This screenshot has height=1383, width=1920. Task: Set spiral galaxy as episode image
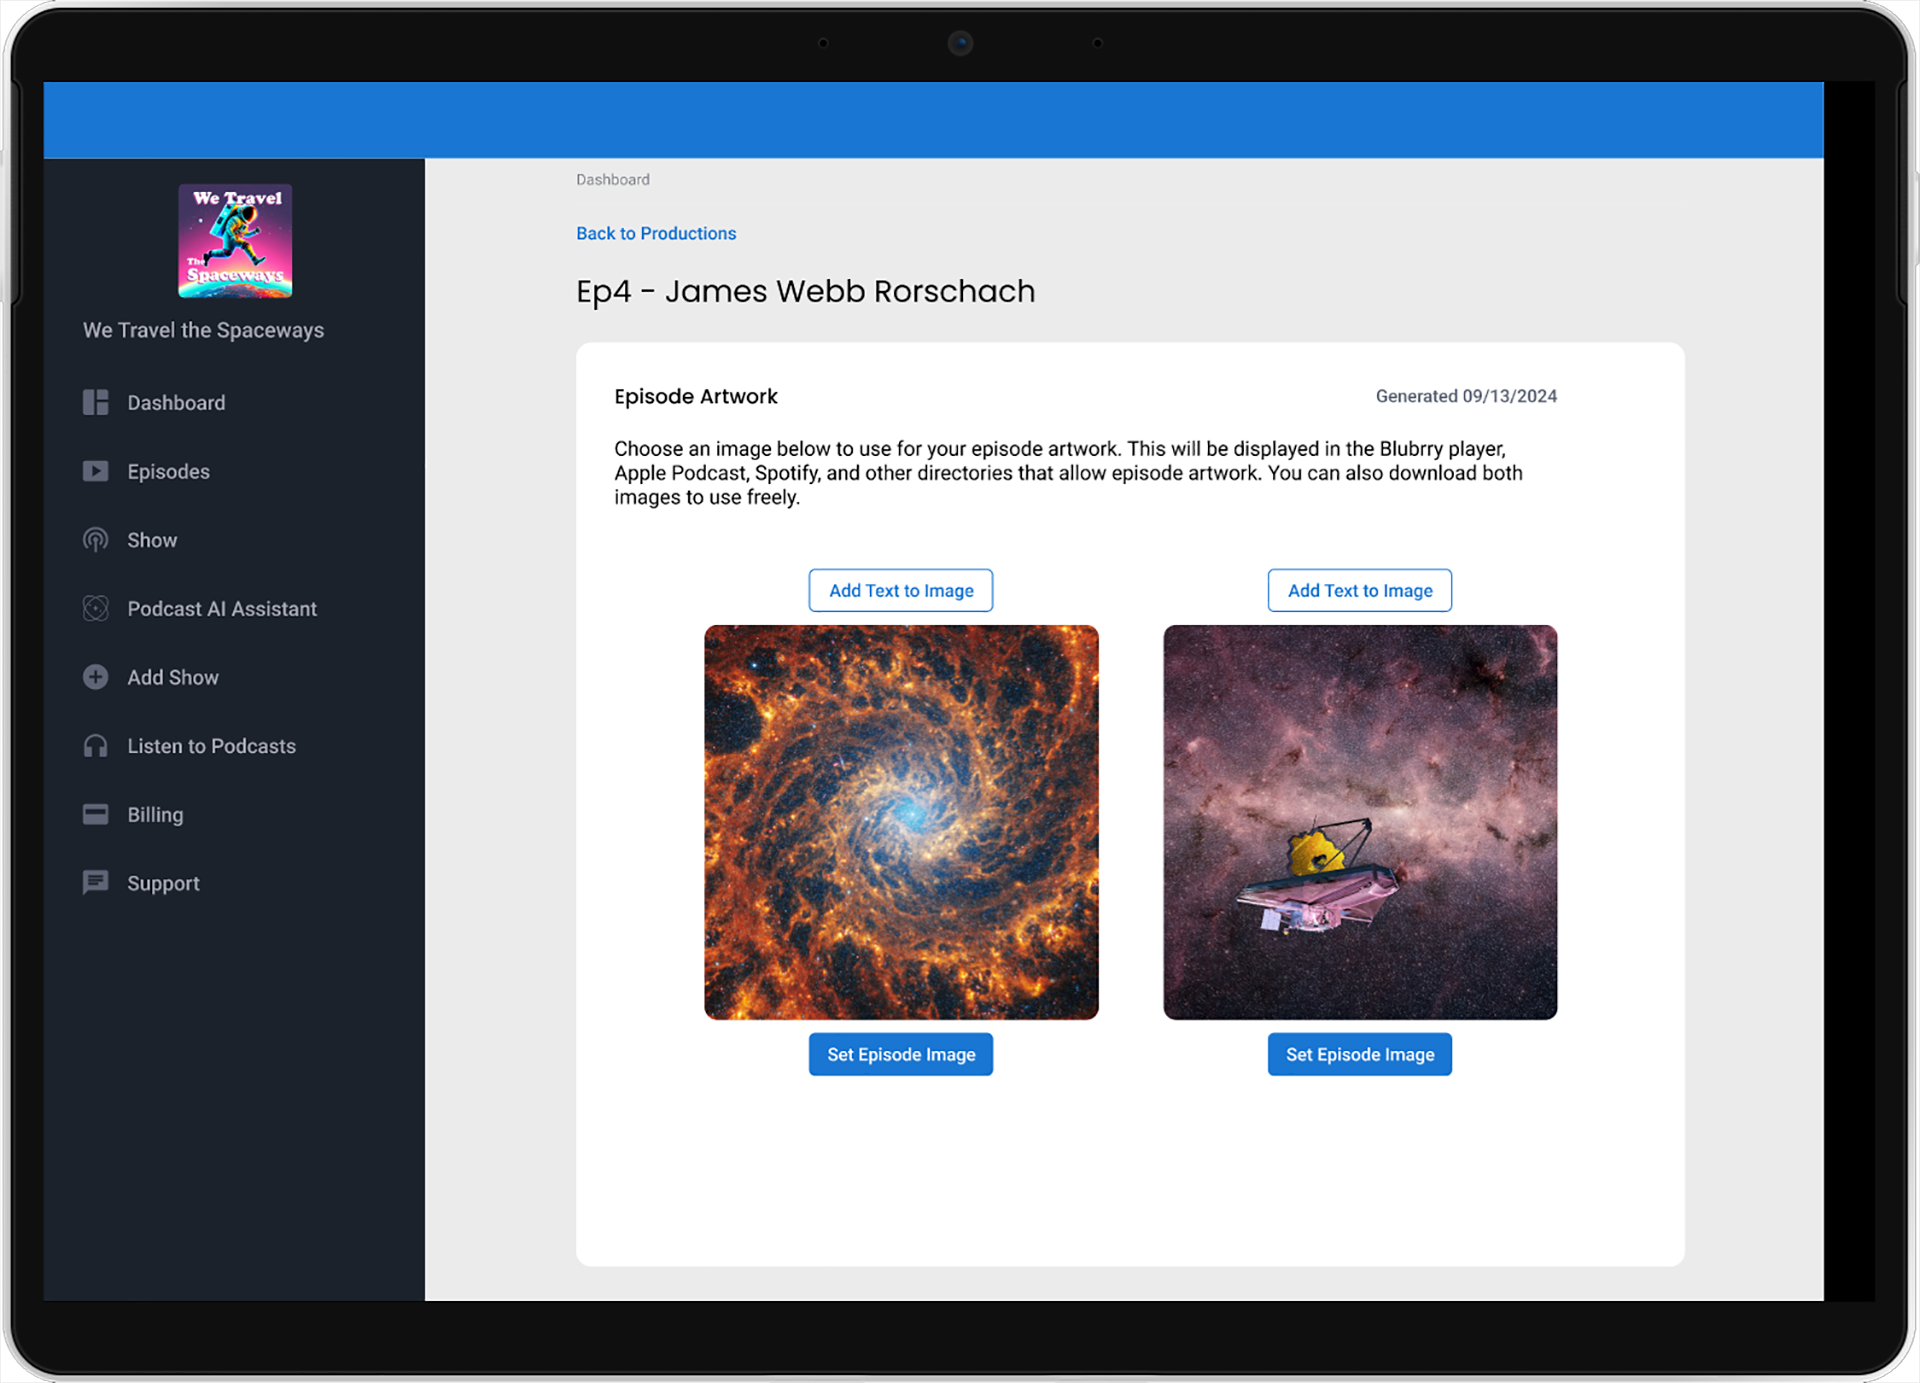[900, 1054]
